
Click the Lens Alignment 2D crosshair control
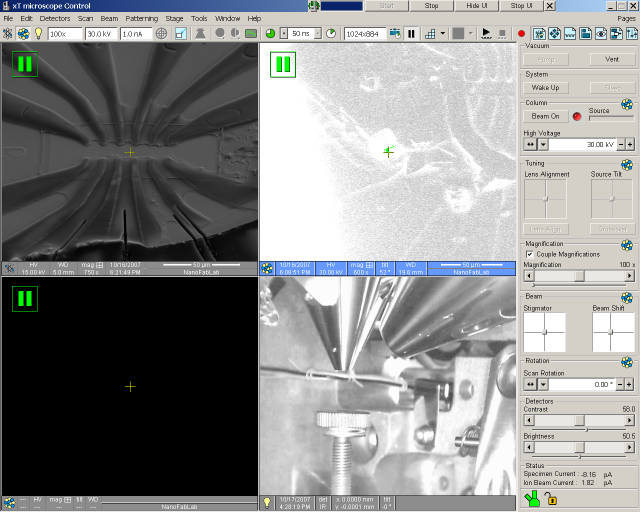click(x=545, y=199)
